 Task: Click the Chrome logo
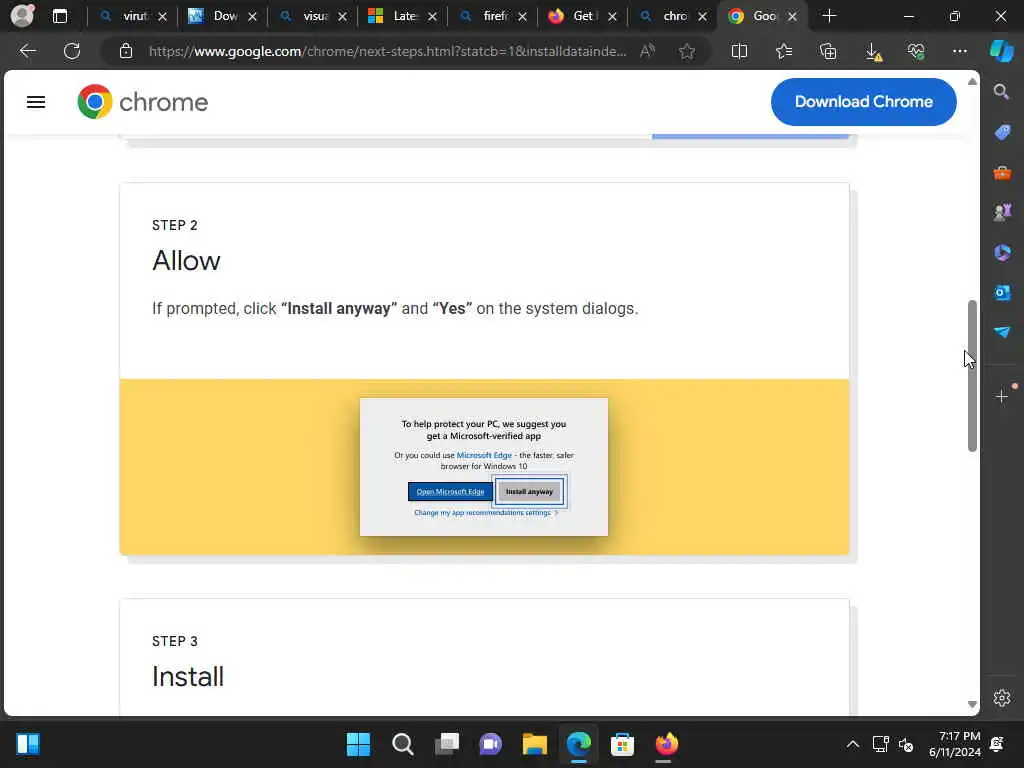(x=142, y=102)
